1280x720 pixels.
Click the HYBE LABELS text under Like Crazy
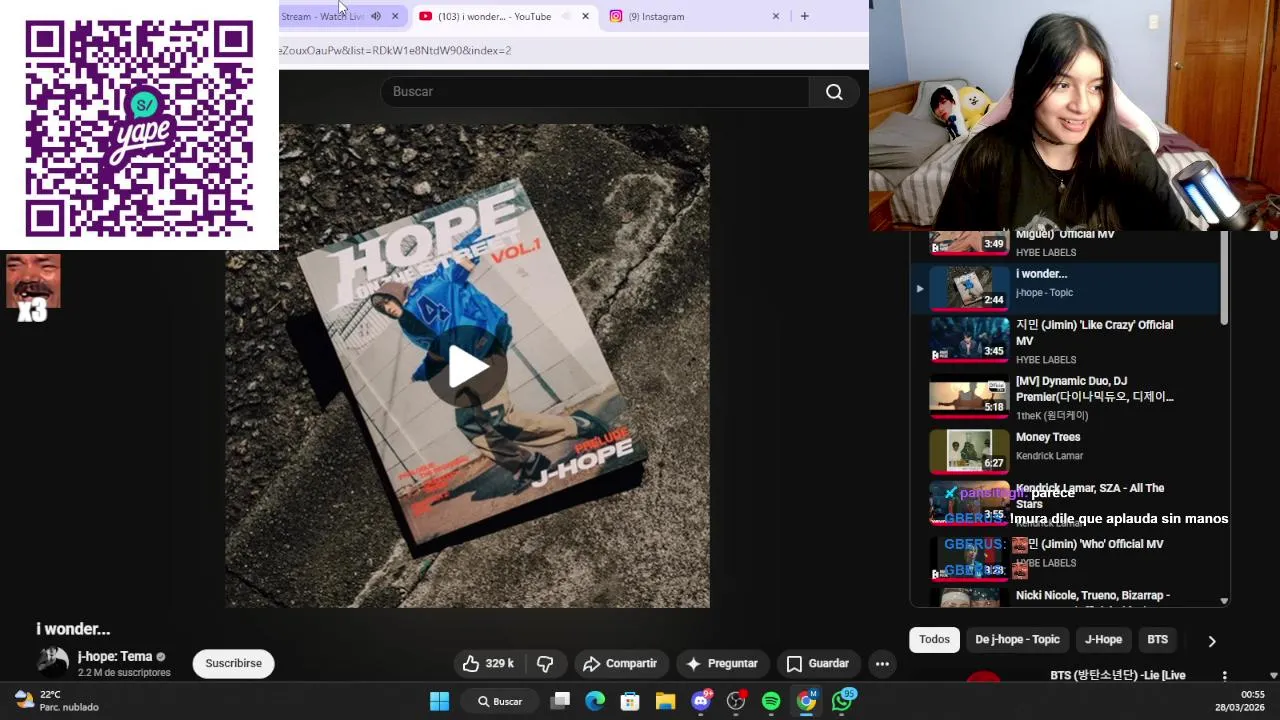[1046, 360]
